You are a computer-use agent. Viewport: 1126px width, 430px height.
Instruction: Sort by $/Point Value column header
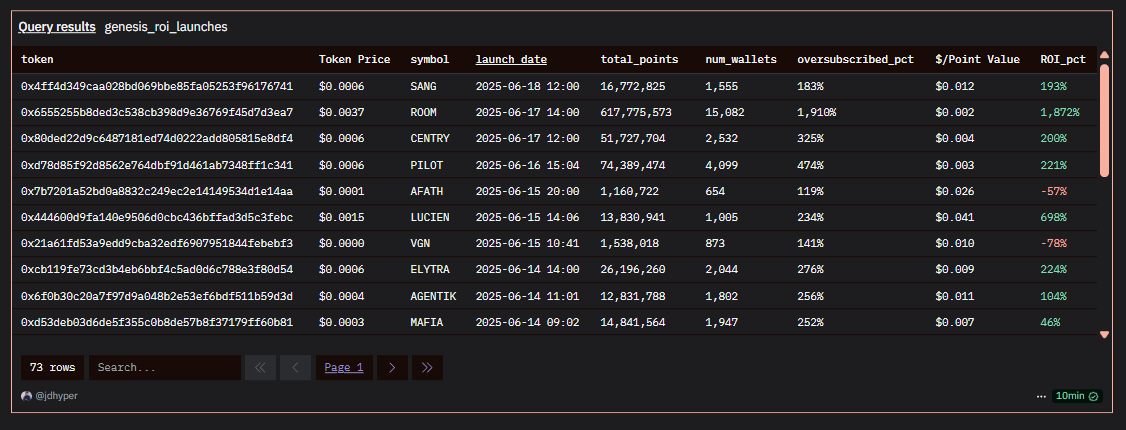pos(977,60)
